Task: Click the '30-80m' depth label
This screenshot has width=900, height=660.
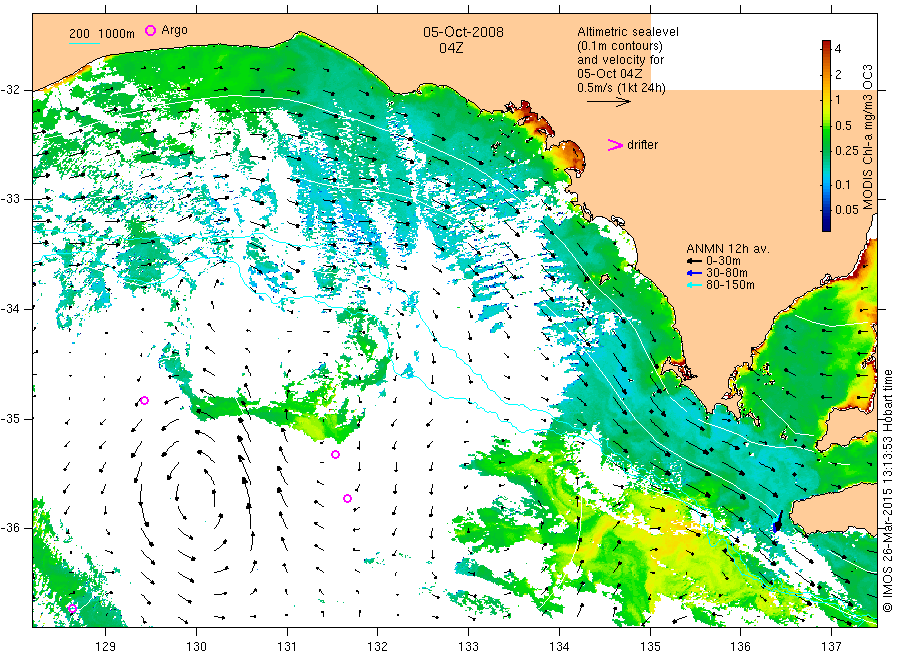Action: pyautogui.click(x=727, y=273)
